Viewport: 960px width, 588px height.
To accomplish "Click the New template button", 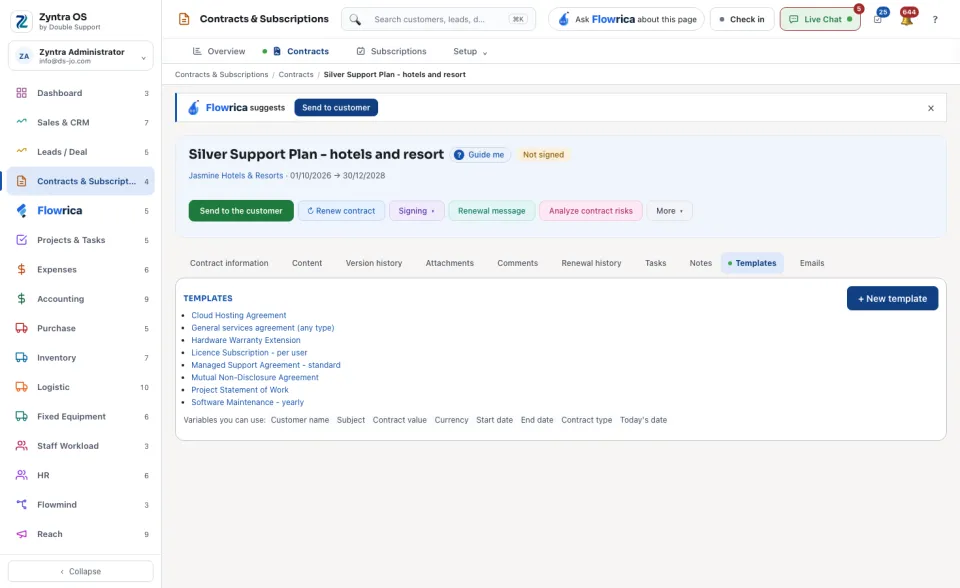I will (x=892, y=298).
